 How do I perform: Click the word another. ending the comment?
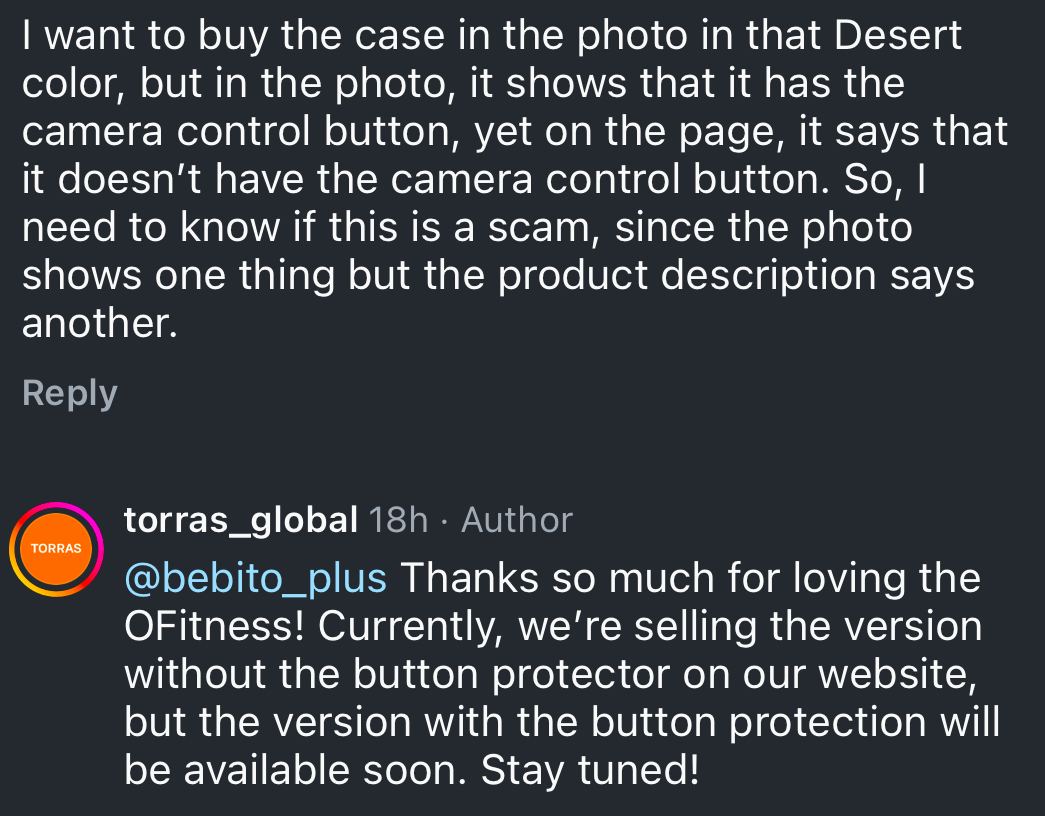tap(99, 324)
